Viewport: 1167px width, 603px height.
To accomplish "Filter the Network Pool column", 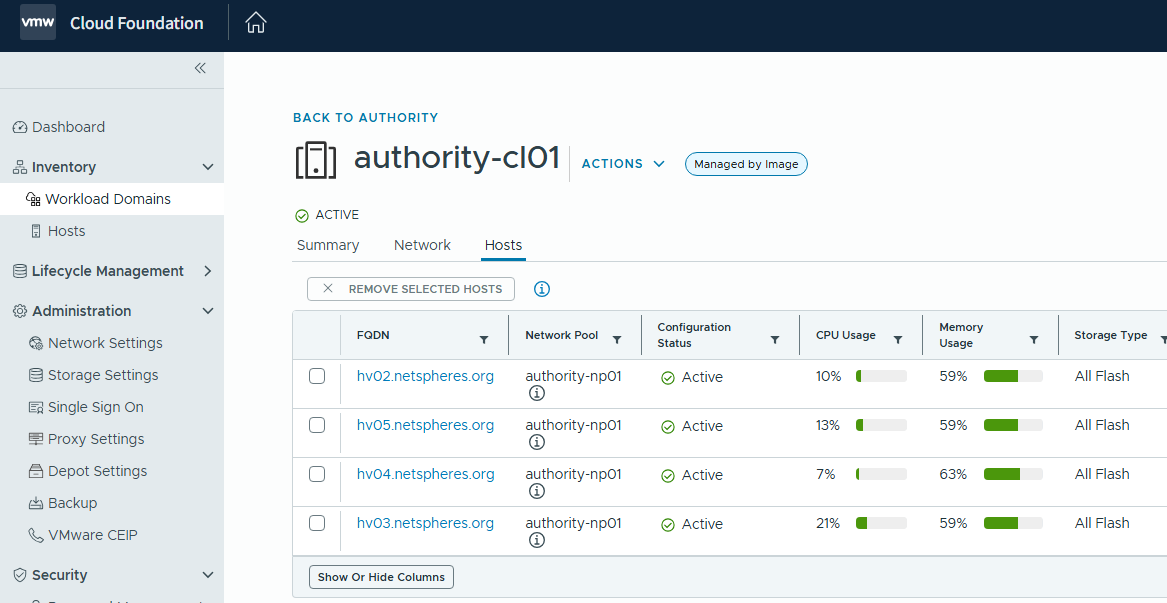I will tap(616, 339).
